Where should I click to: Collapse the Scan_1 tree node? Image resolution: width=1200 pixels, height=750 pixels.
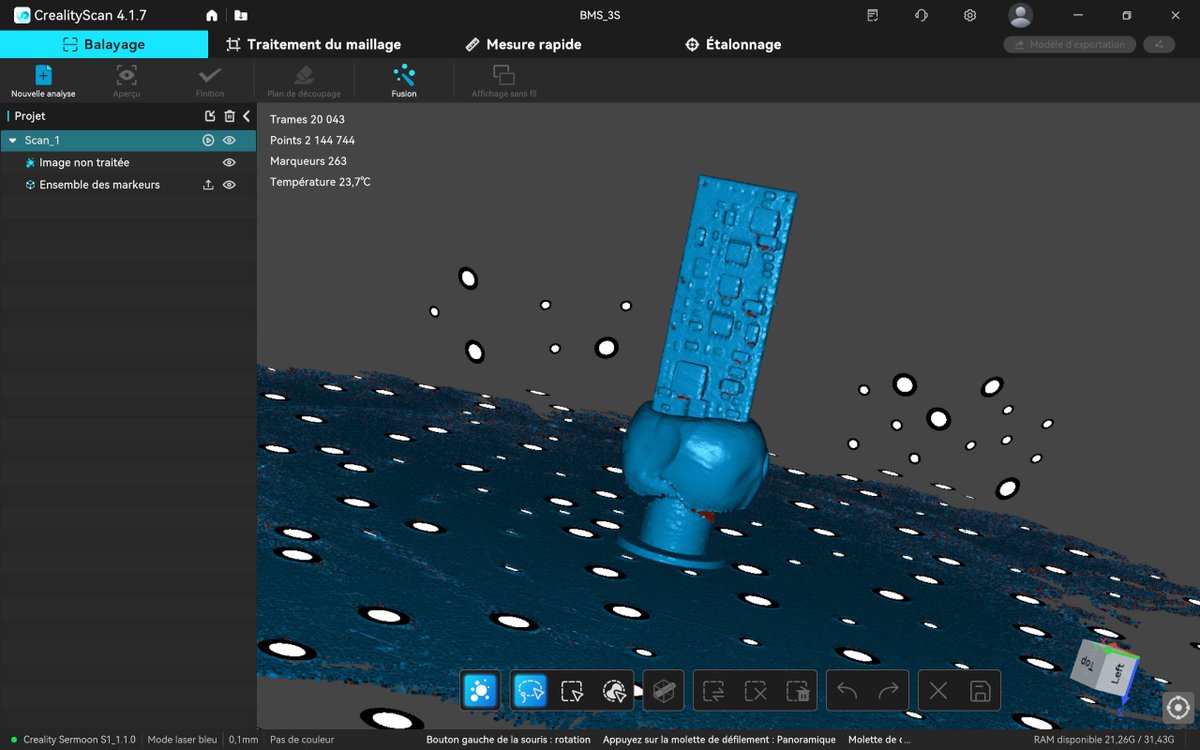10,140
